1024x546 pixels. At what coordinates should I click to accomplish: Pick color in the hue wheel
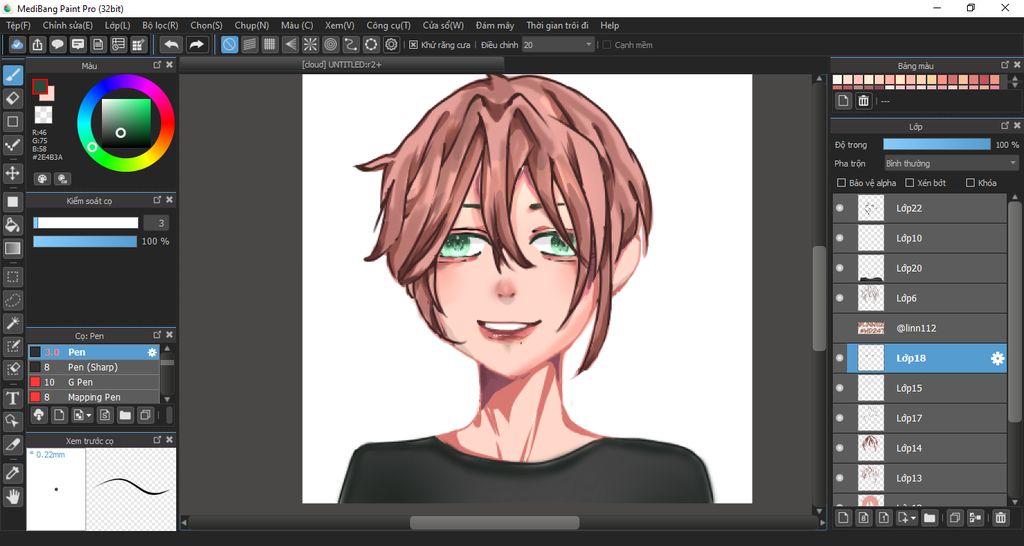[126, 122]
